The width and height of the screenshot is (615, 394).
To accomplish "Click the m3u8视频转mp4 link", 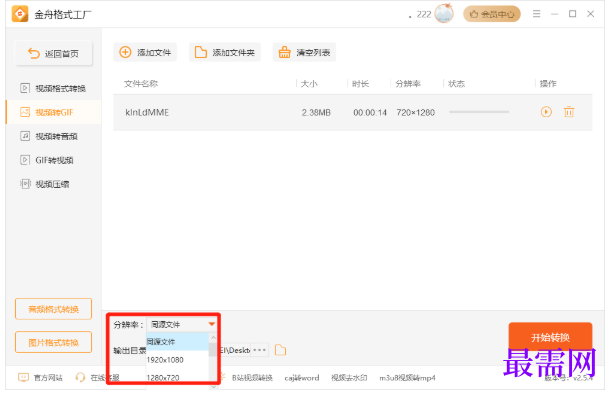I will [407, 378].
